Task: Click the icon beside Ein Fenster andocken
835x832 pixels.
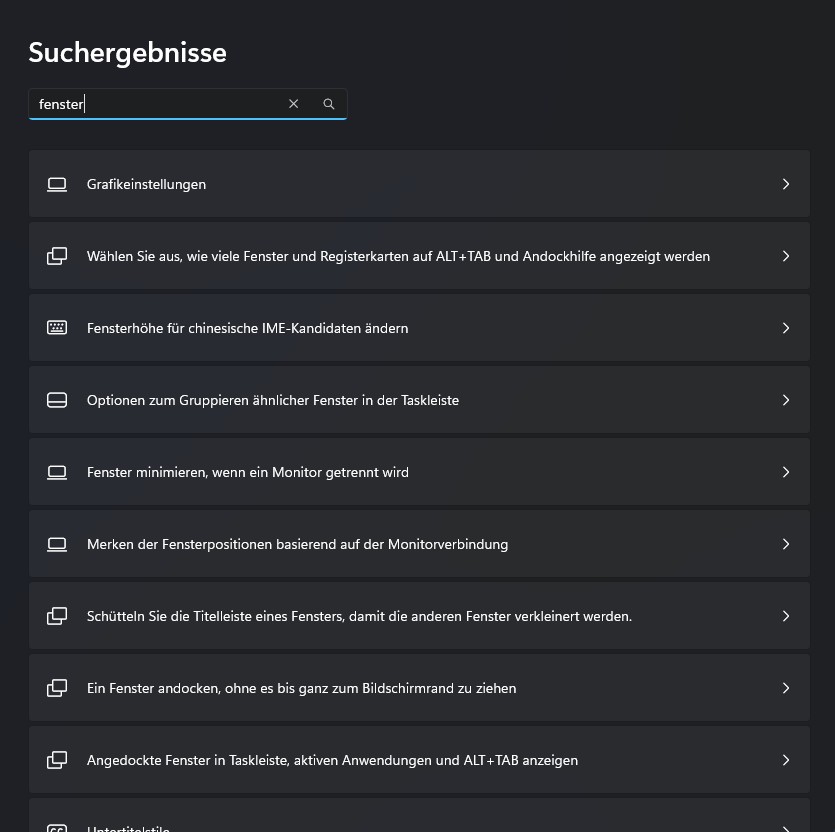Action: [57, 688]
